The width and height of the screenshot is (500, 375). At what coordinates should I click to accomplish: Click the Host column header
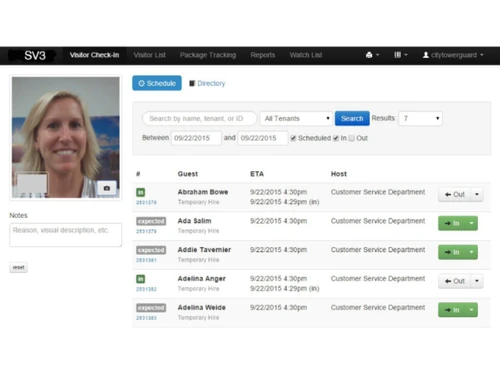pyautogui.click(x=339, y=174)
